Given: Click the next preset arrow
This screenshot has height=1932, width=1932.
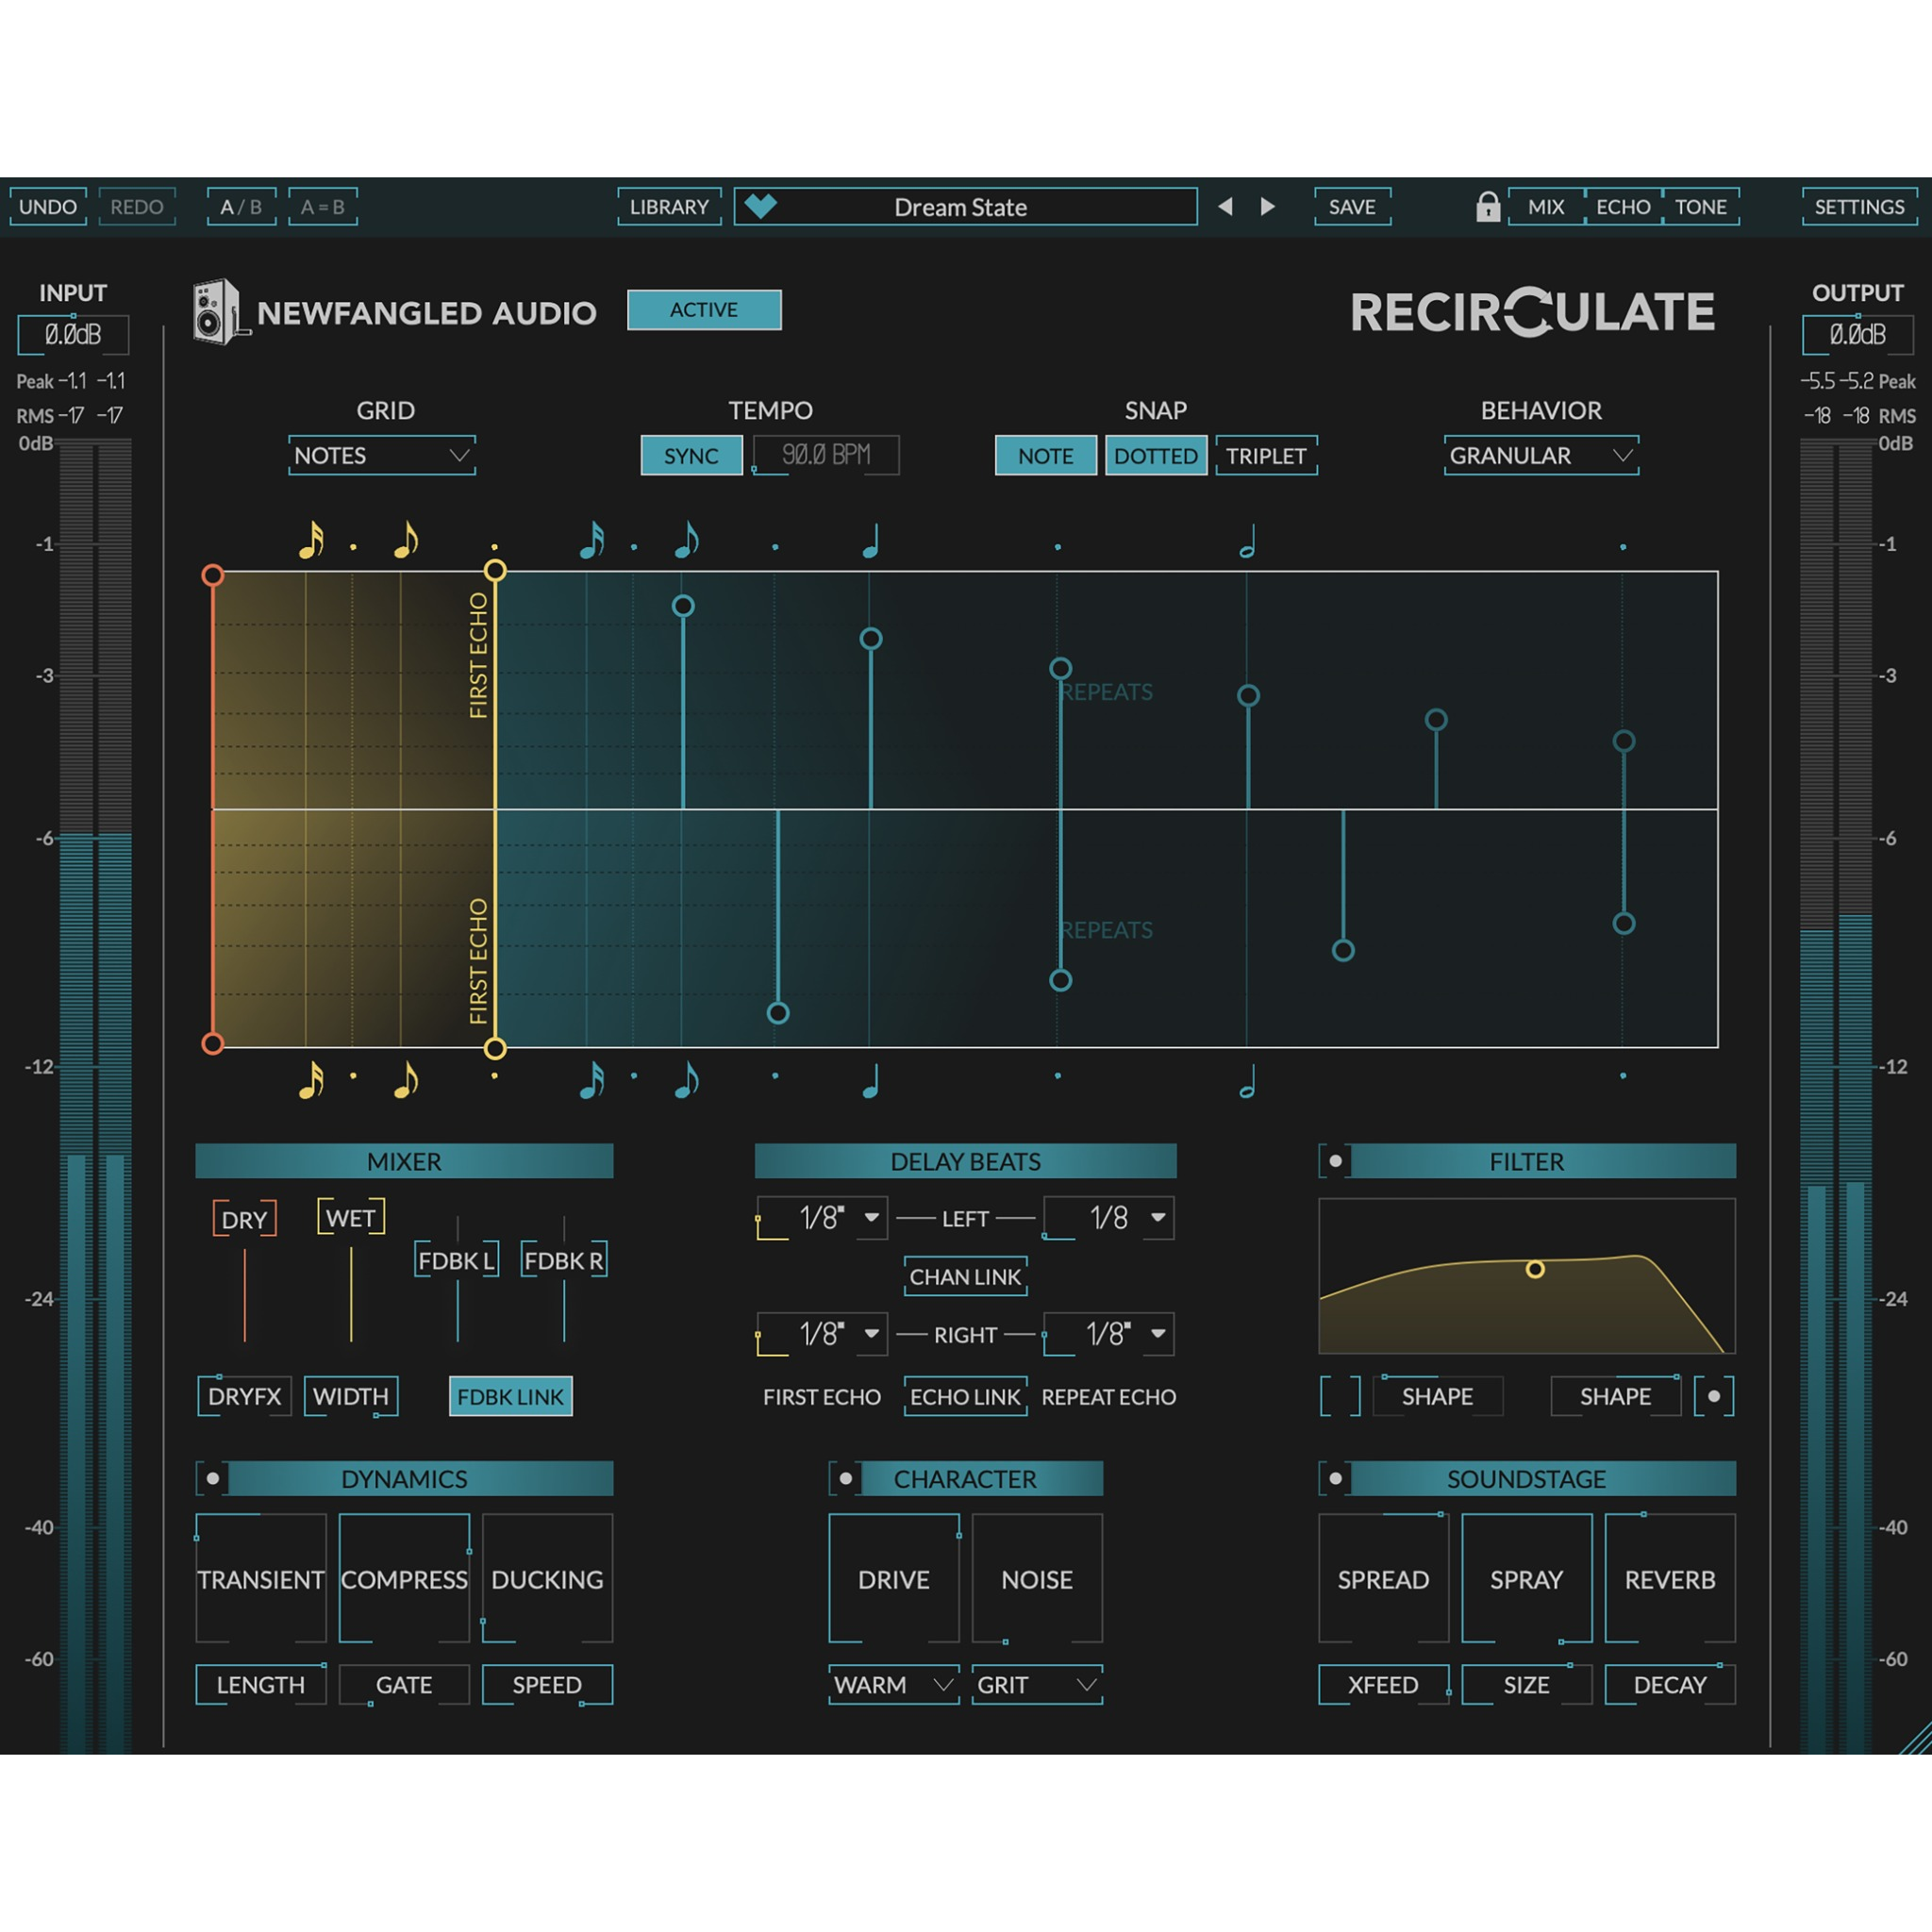Looking at the screenshot, I should point(1267,207).
